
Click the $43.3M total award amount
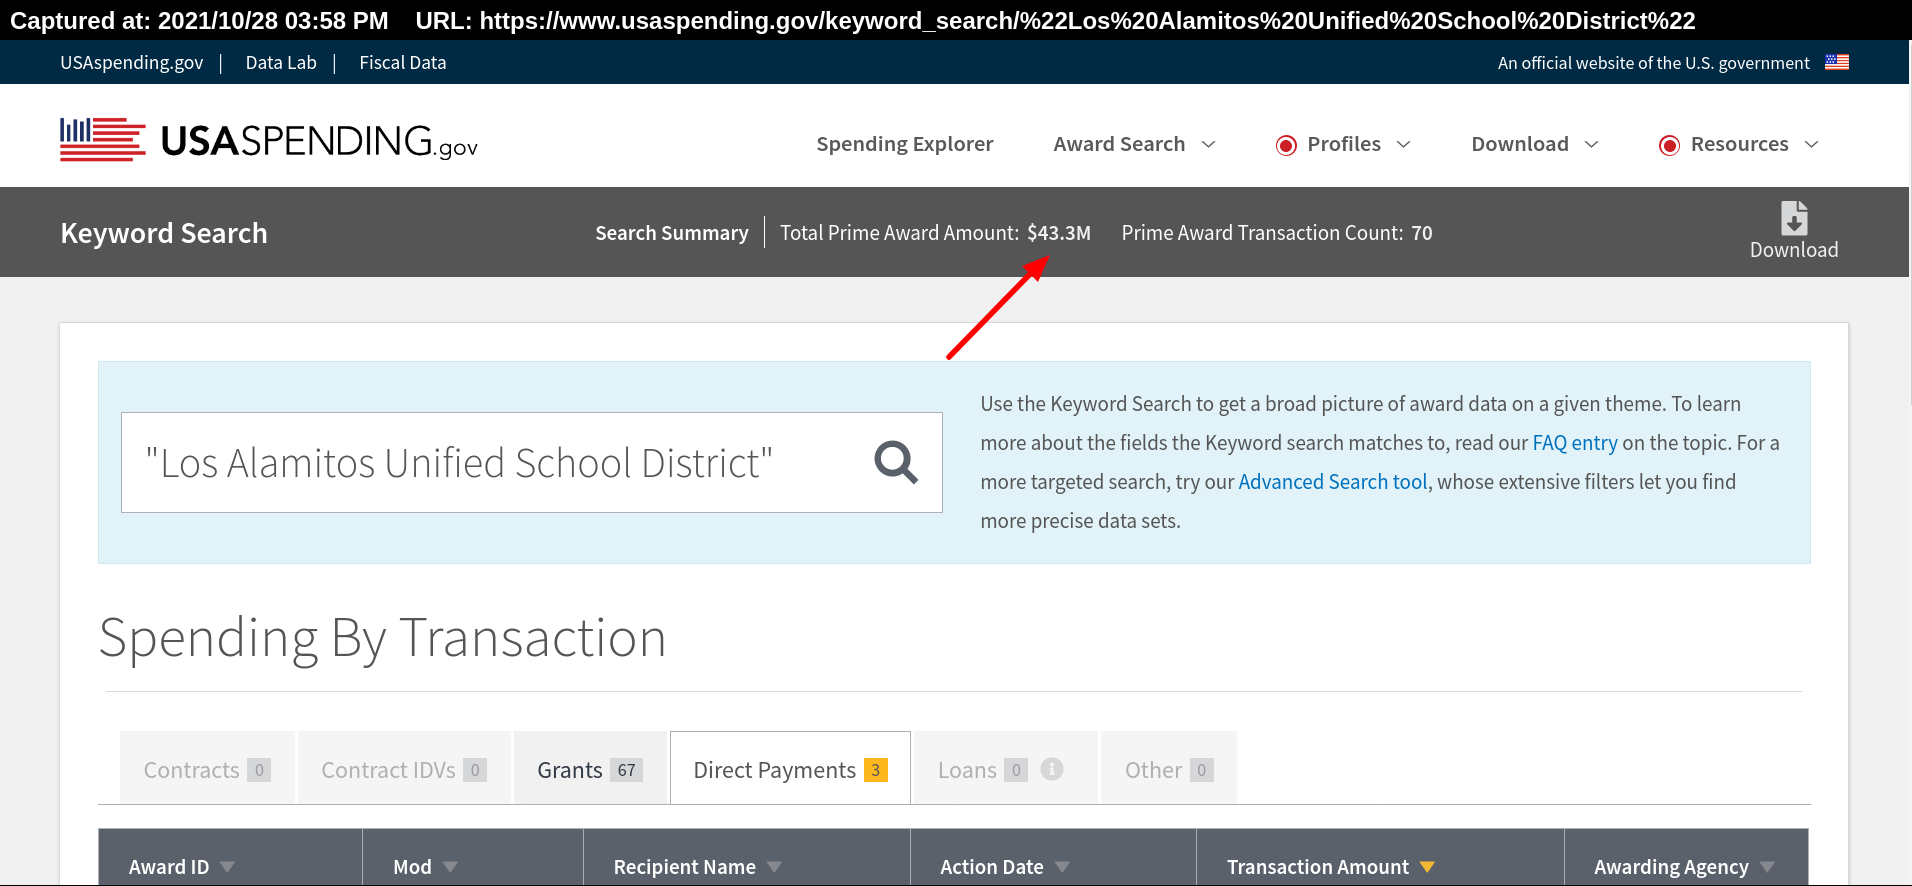[1059, 233]
